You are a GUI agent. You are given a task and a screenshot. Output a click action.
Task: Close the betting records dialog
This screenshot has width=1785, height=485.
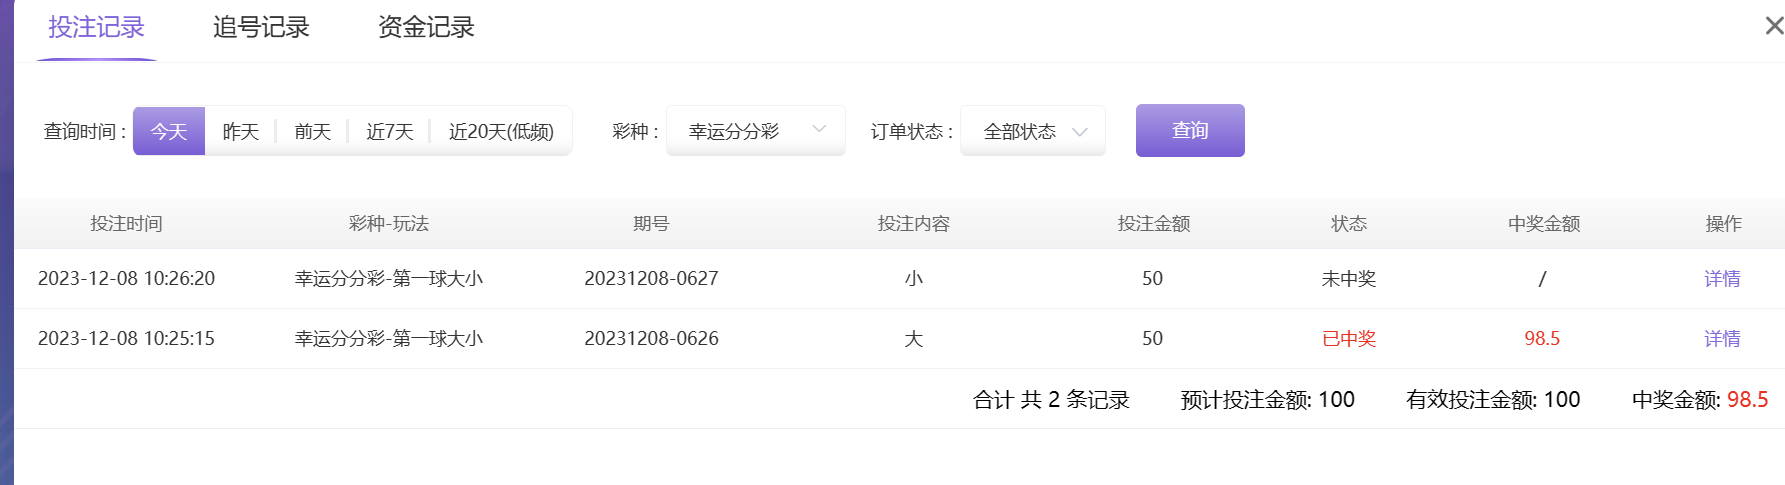[1773, 26]
